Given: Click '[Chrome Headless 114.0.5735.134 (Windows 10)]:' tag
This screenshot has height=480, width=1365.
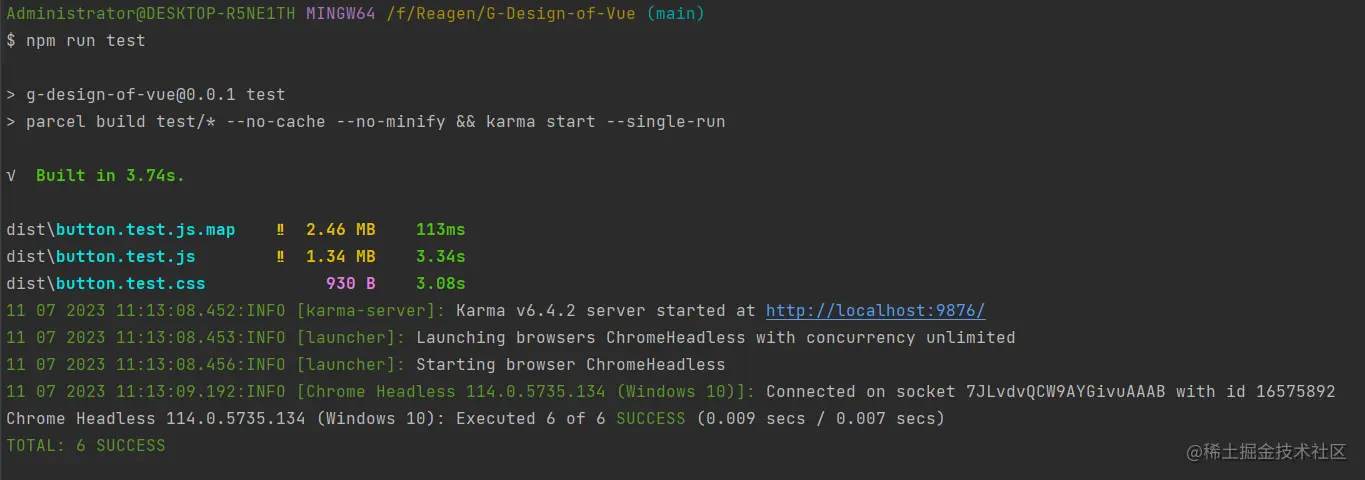Looking at the screenshot, I should click(526, 392).
